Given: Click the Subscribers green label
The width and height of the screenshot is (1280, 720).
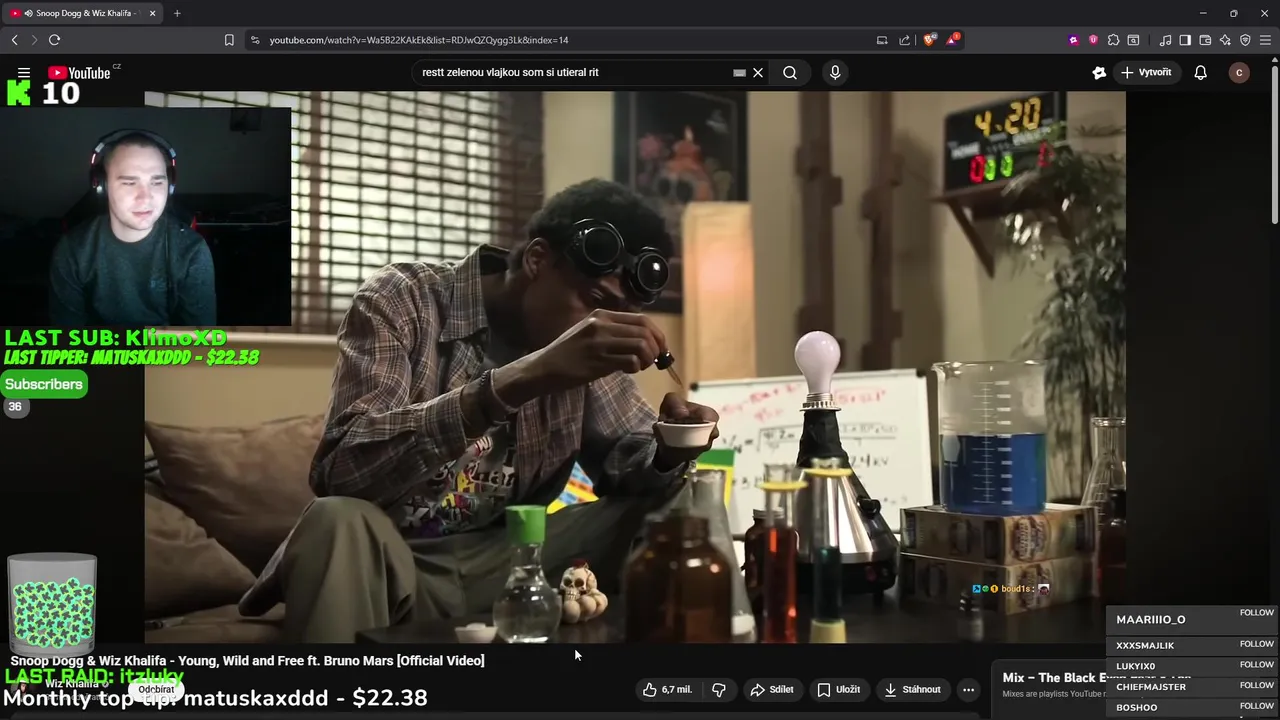Looking at the screenshot, I should tap(44, 384).
